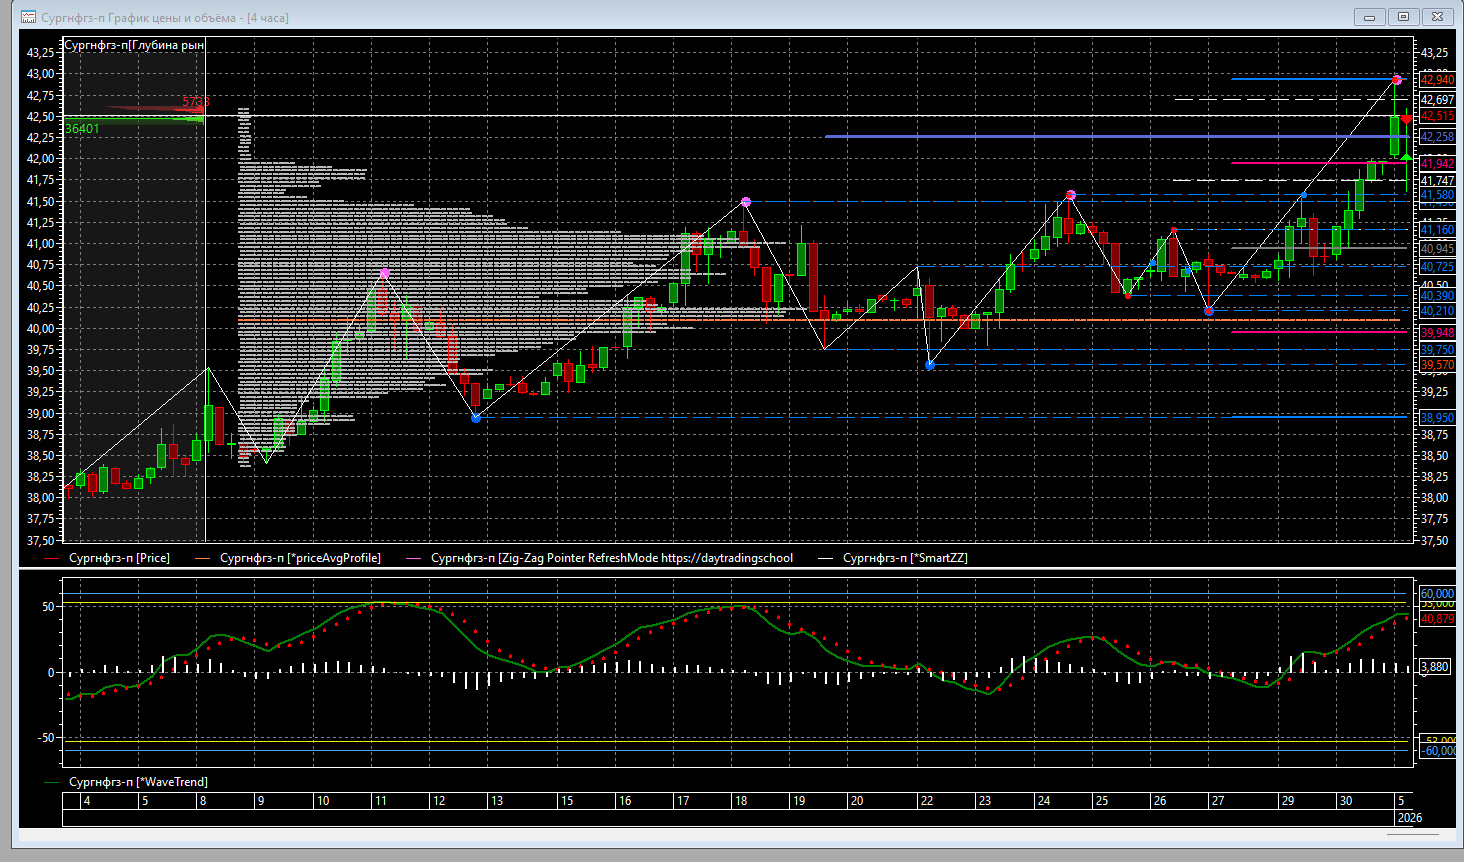Viewport: 1464px width, 862px height.
Task: Maximize the chart window
Action: (1403, 17)
